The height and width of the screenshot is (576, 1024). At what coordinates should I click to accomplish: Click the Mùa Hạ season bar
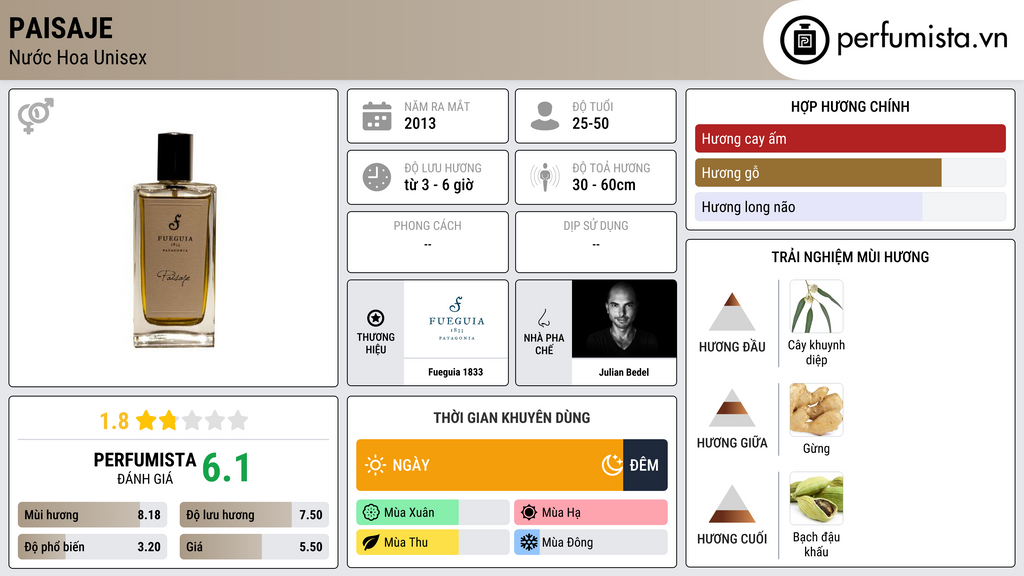pos(591,513)
